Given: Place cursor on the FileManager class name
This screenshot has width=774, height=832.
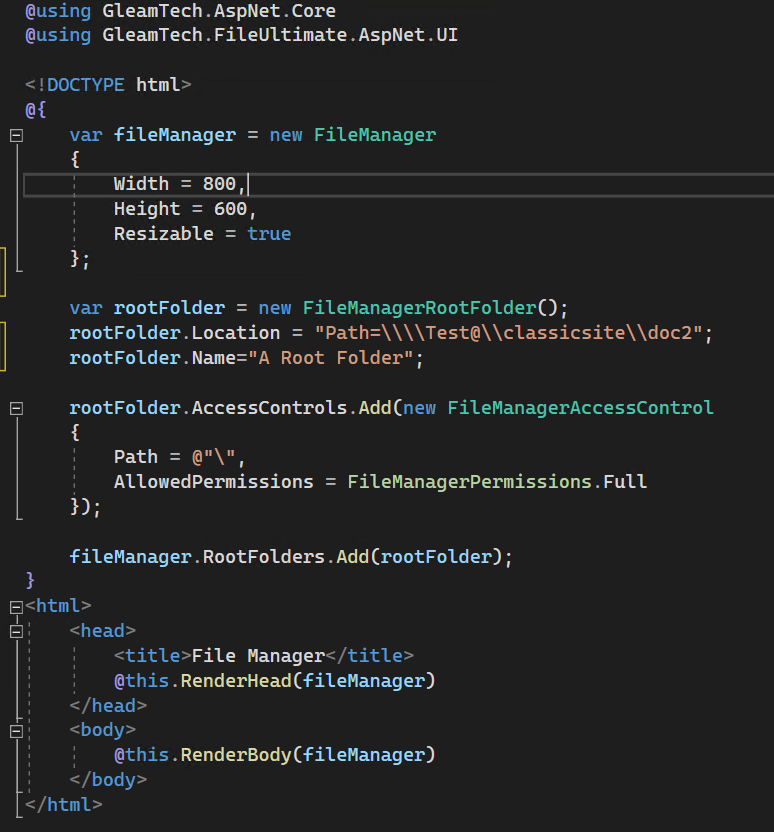Looking at the screenshot, I should click(375, 135).
